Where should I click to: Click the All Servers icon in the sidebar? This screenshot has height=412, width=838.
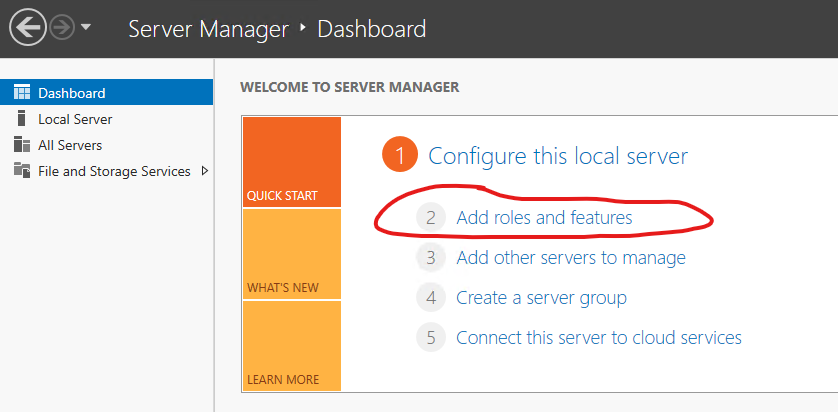tap(21, 145)
